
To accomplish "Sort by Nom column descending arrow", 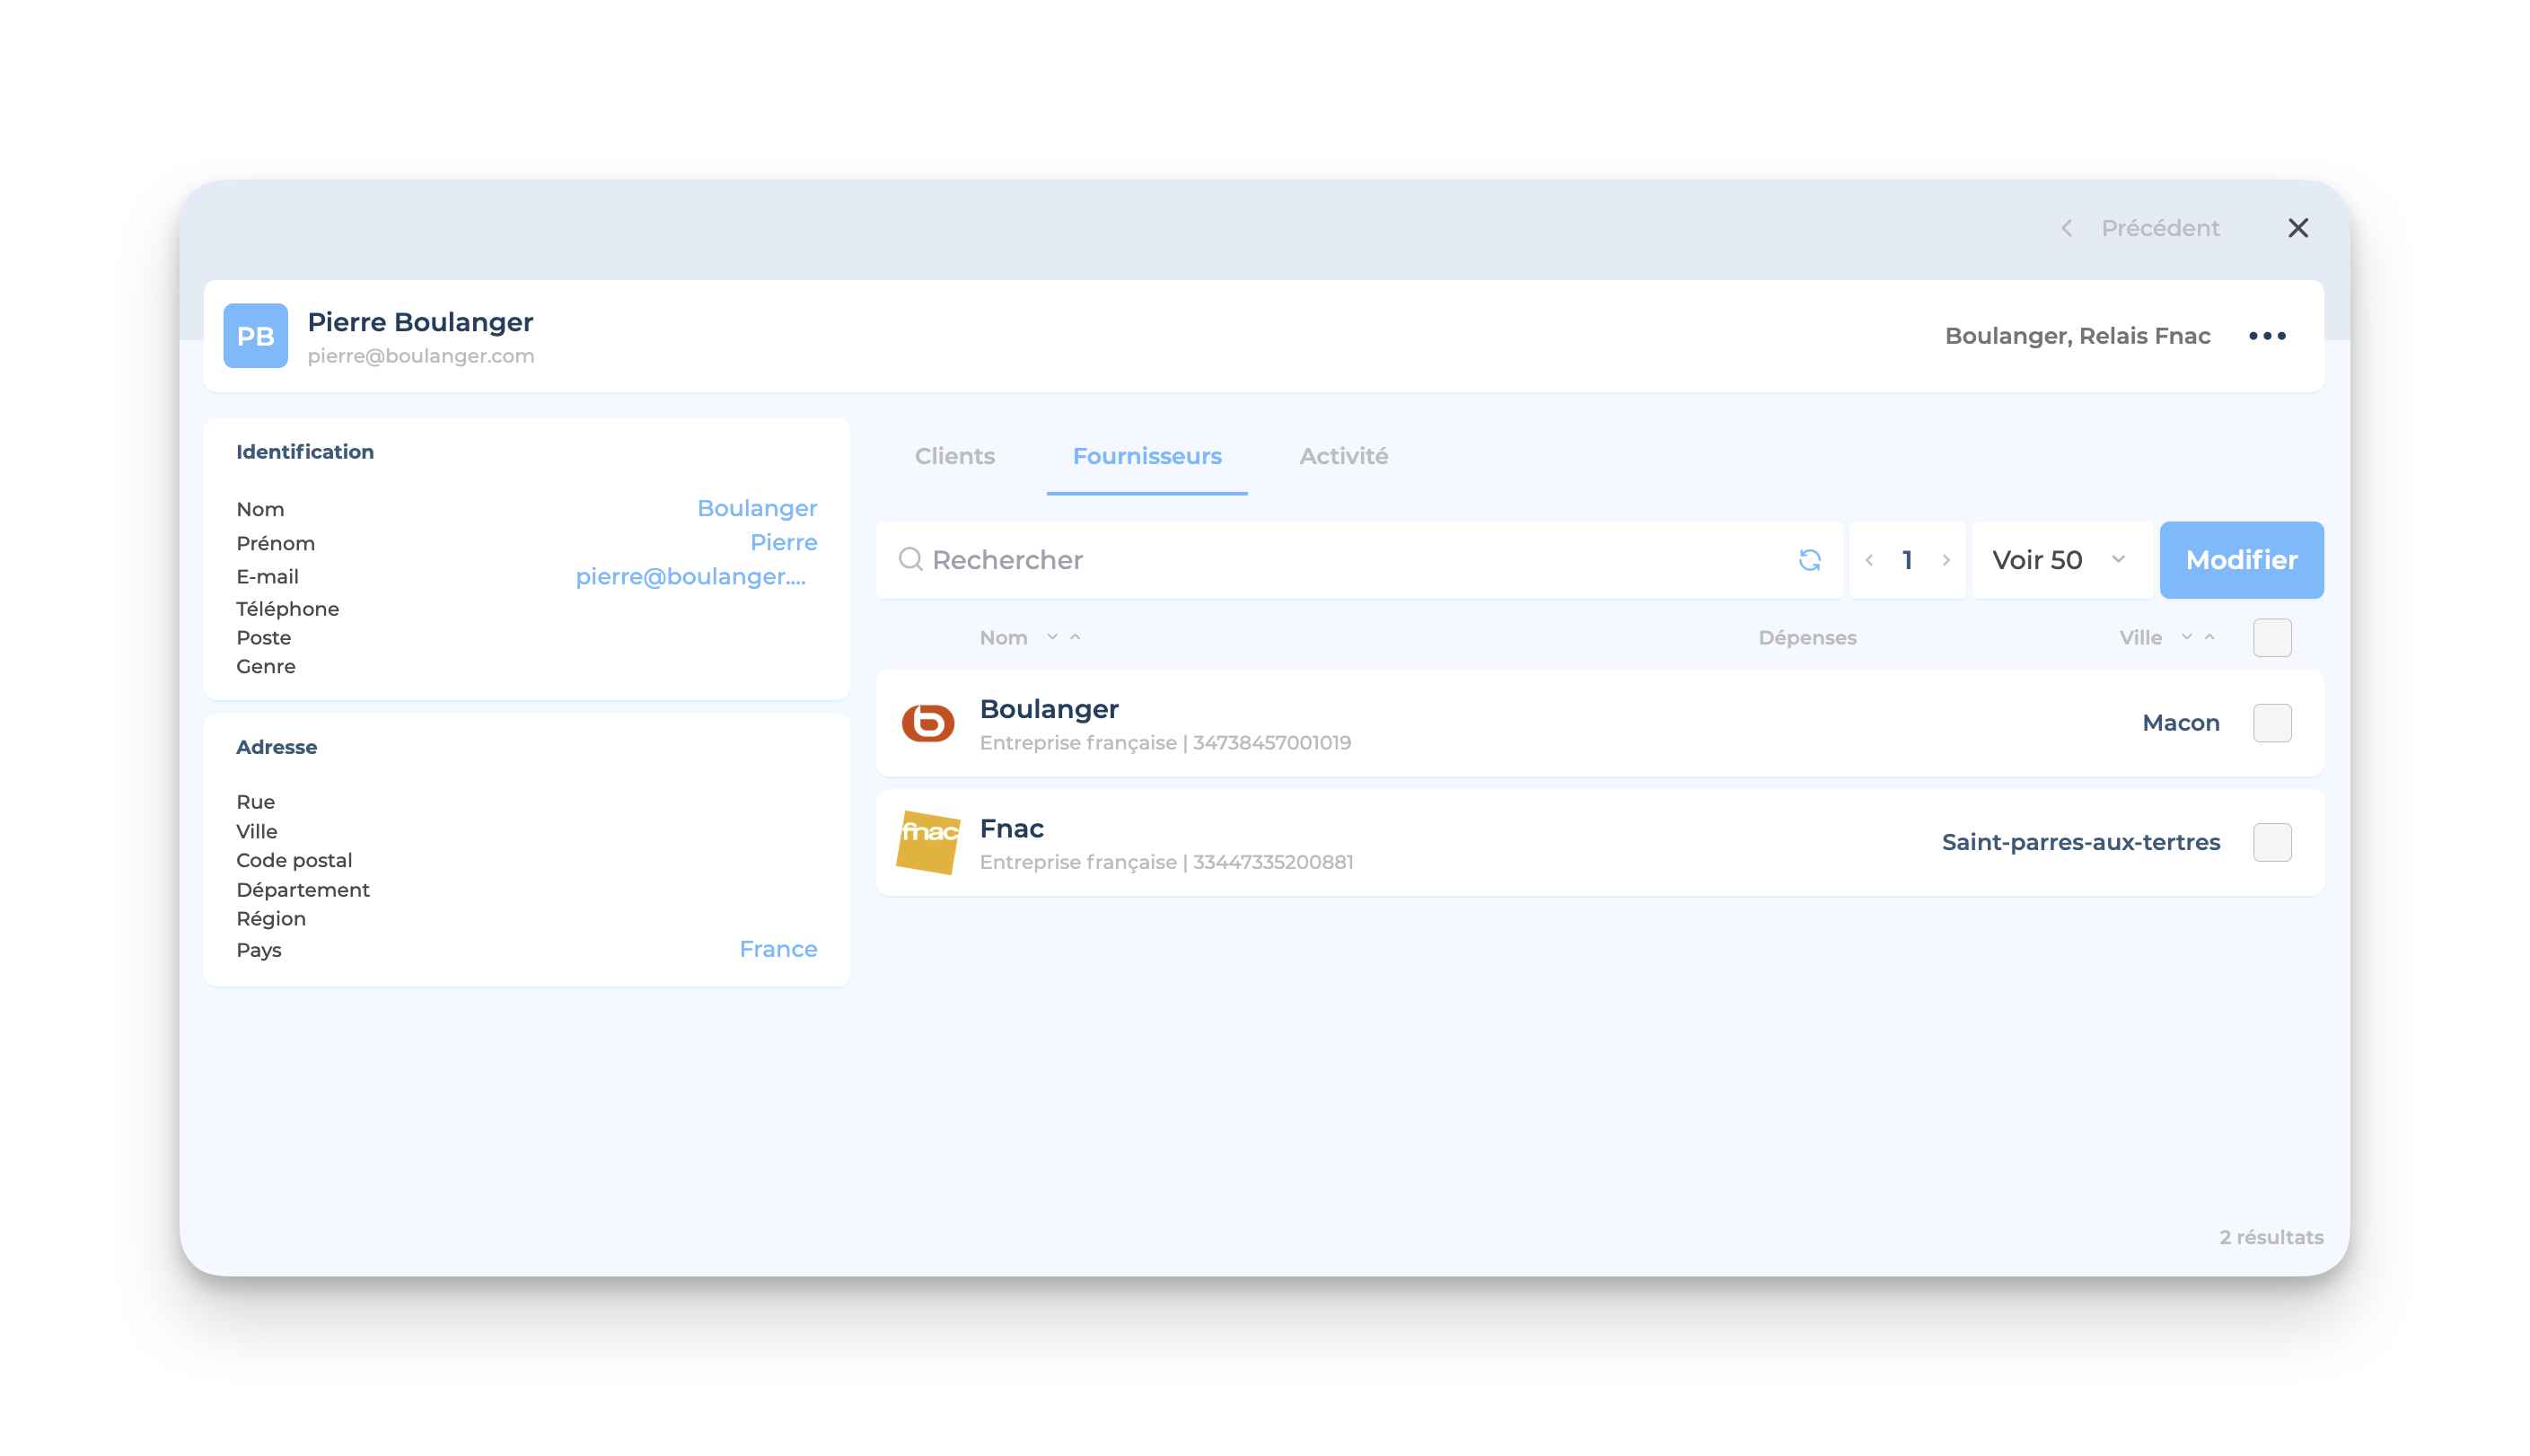I will click(x=1052, y=637).
